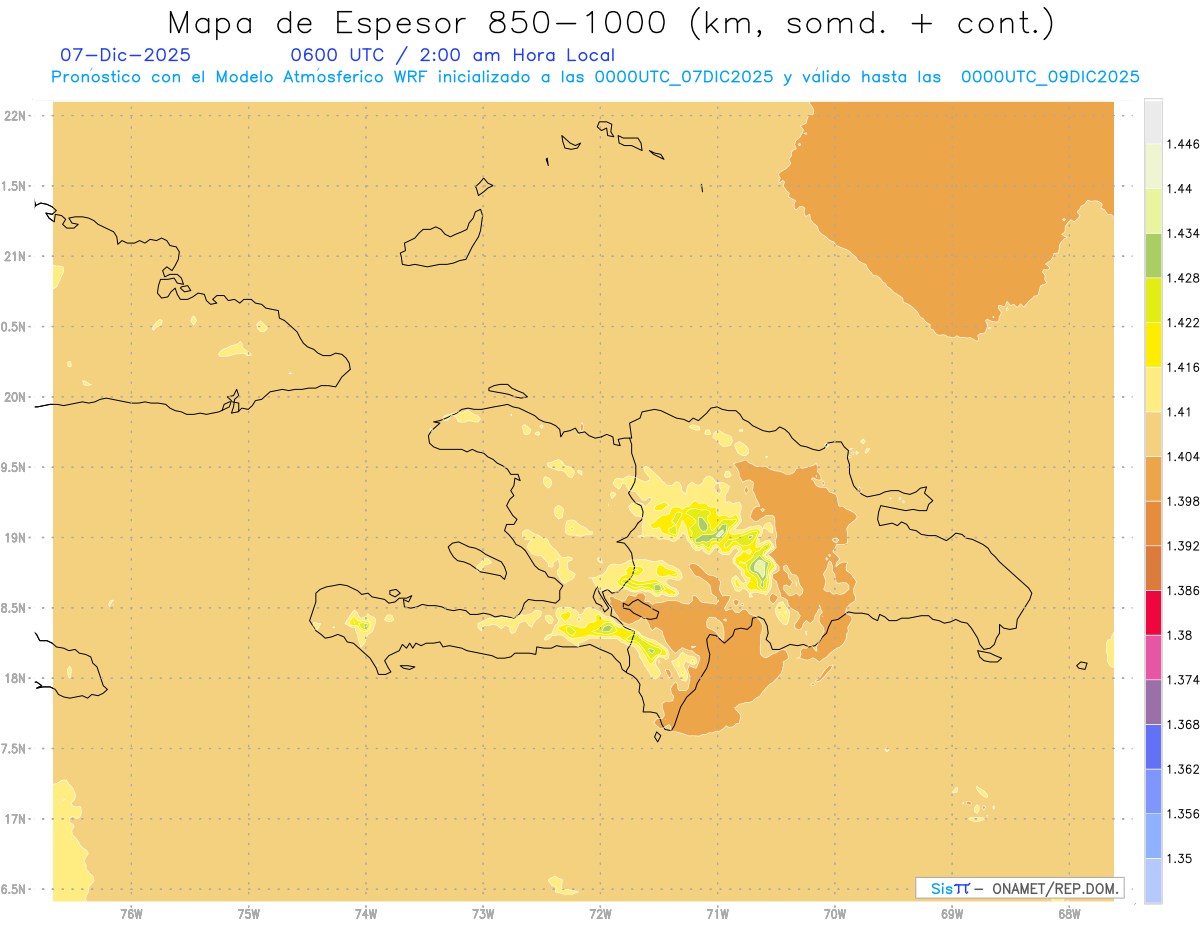
Task: Click the tan legend swatch between 1.404 and 1.41
Action: [x=1153, y=433]
